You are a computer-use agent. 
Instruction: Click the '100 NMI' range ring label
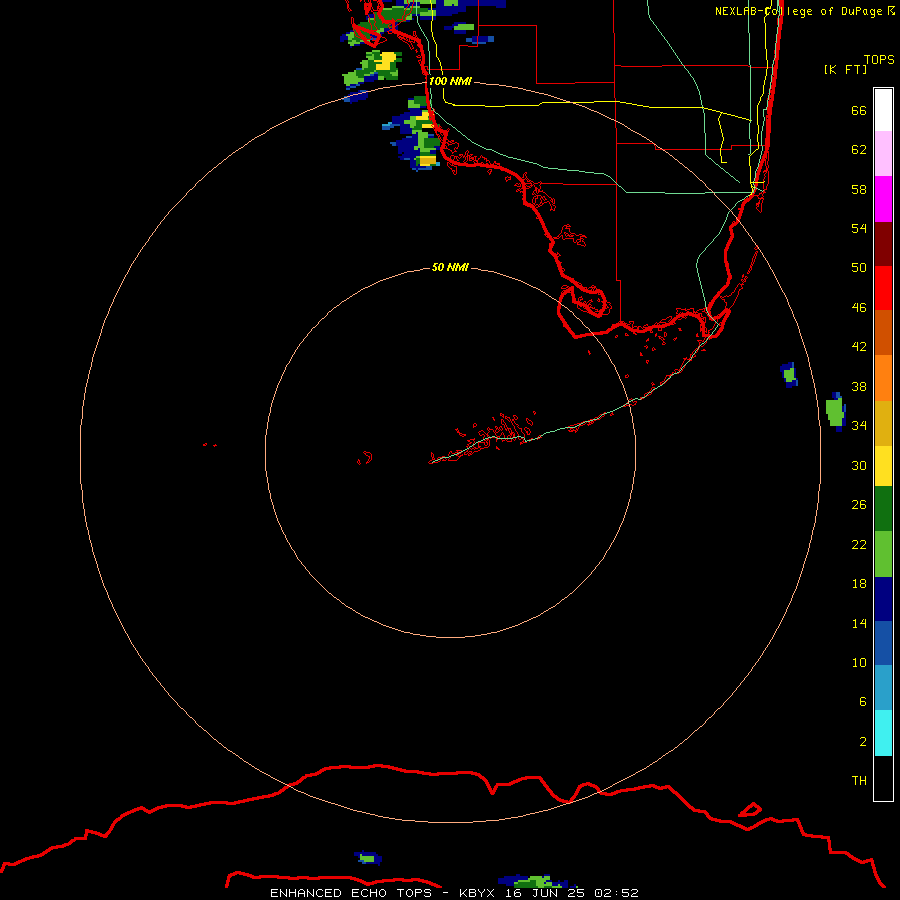[x=450, y=81]
